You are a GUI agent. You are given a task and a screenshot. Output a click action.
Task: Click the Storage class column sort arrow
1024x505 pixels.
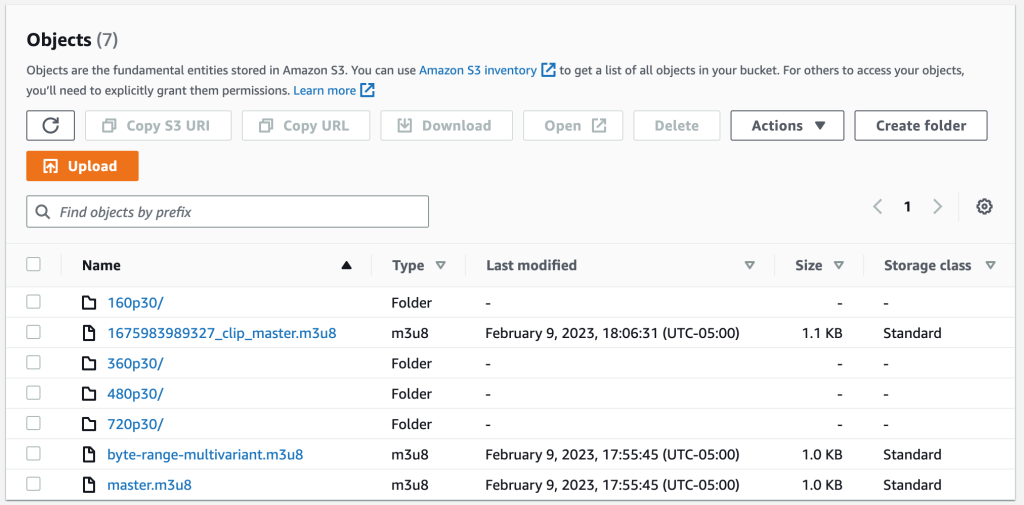point(990,266)
